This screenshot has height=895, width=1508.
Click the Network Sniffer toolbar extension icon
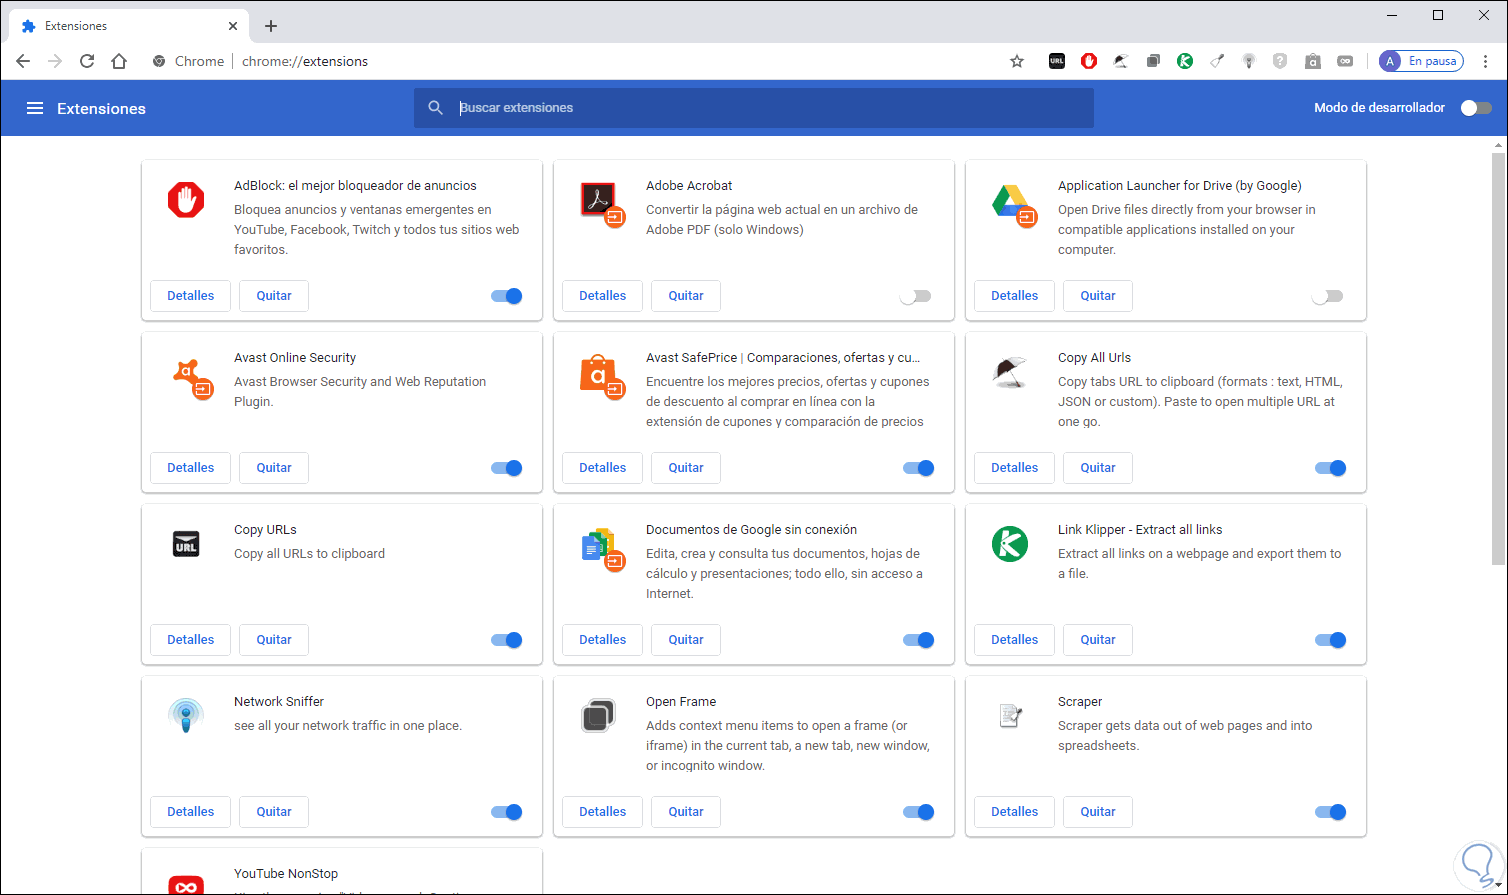click(1249, 61)
